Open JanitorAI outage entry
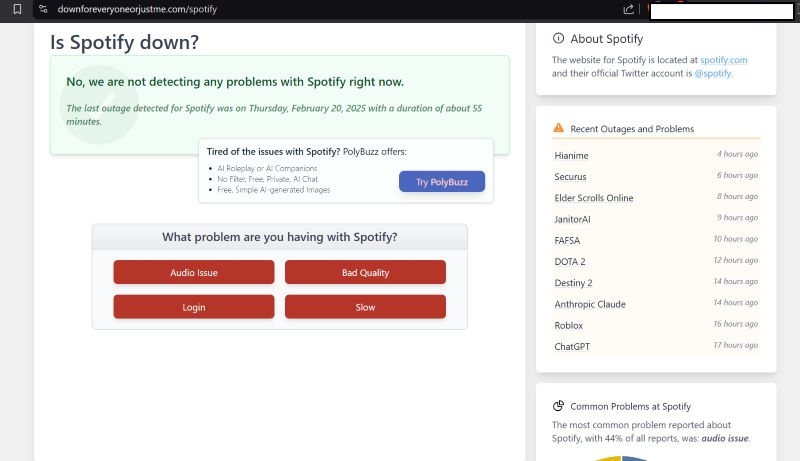Viewport: 800px width, 461px height. [572, 219]
